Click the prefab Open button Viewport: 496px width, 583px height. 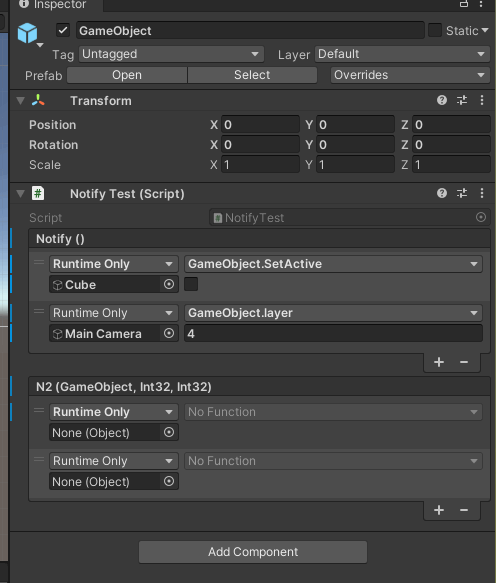point(127,75)
